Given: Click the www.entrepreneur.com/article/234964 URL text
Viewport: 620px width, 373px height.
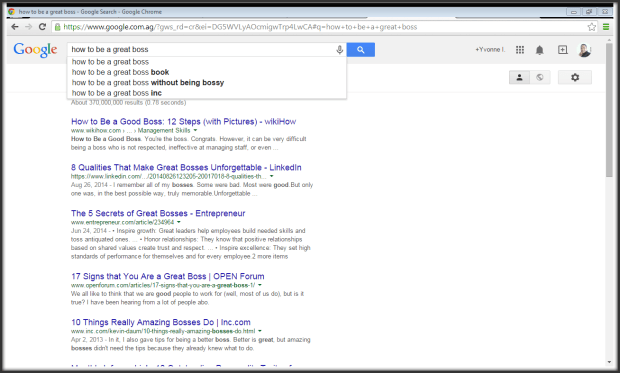Looking at the screenshot, I should (x=123, y=222).
